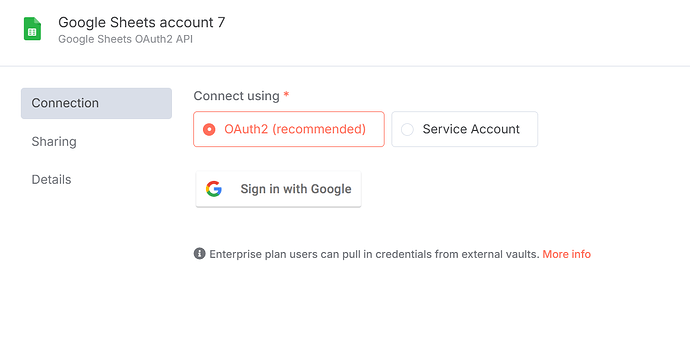This screenshot has width=690, height=364.
Task: Select the Service Account radio circle
Action: click(x=407, y=129)
